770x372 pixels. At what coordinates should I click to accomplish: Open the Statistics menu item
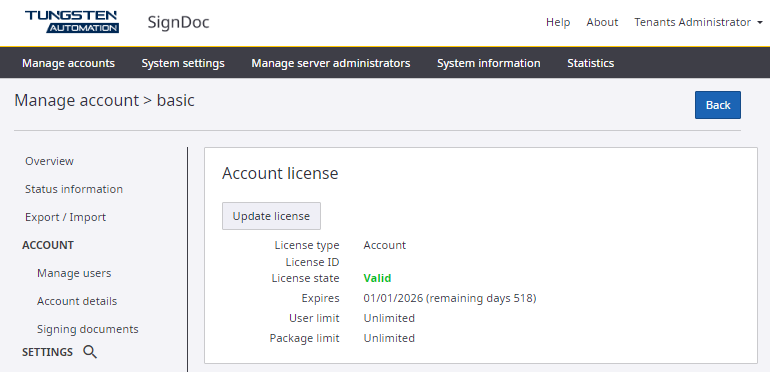point(591,63)
